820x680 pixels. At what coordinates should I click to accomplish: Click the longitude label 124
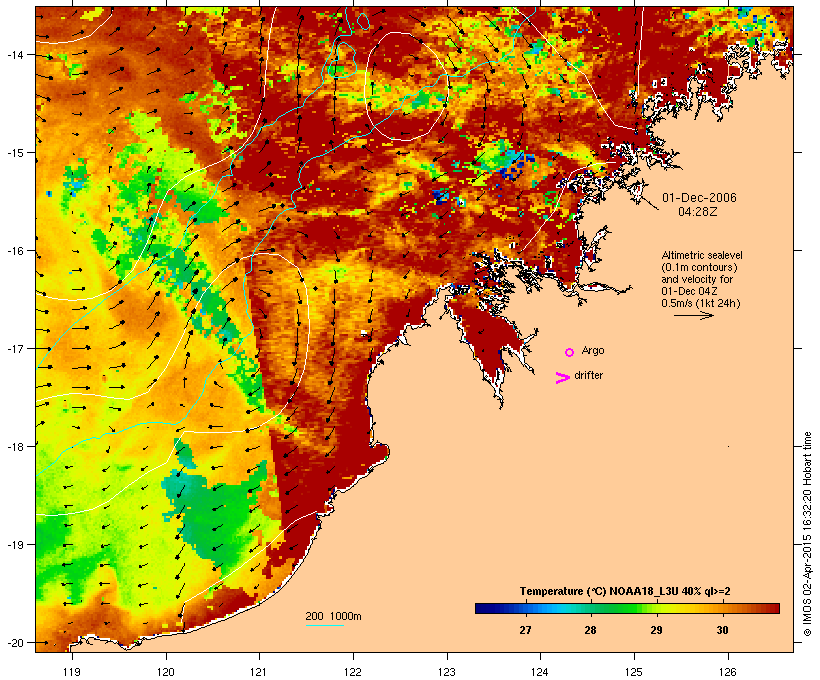click(540, 672)
